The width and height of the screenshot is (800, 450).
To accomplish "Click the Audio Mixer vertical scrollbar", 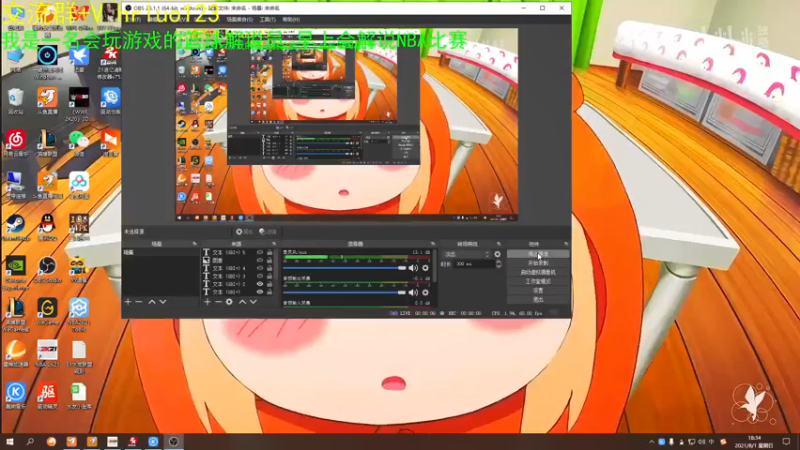I will 435,265.
